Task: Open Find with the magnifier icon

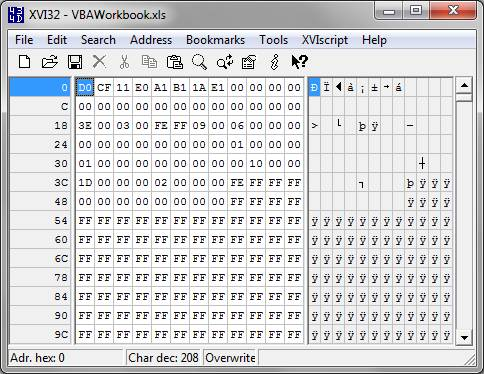Action: pos(199,62)
